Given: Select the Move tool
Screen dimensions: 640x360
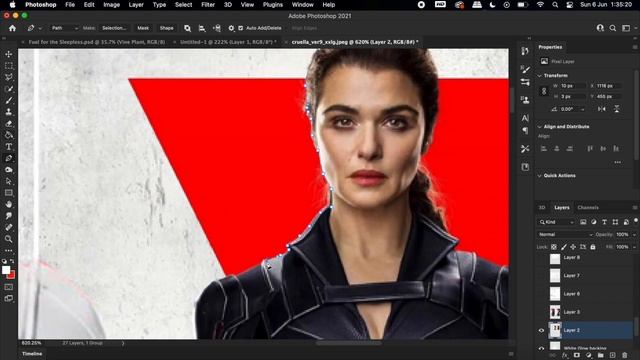Looking at the screenshot, I should click(x=9, y=54).
